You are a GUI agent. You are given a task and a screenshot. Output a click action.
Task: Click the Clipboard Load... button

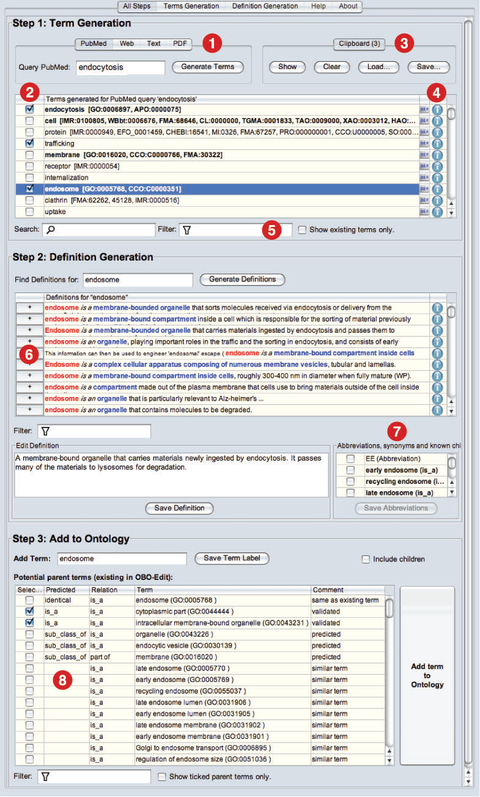coord(378,67)
